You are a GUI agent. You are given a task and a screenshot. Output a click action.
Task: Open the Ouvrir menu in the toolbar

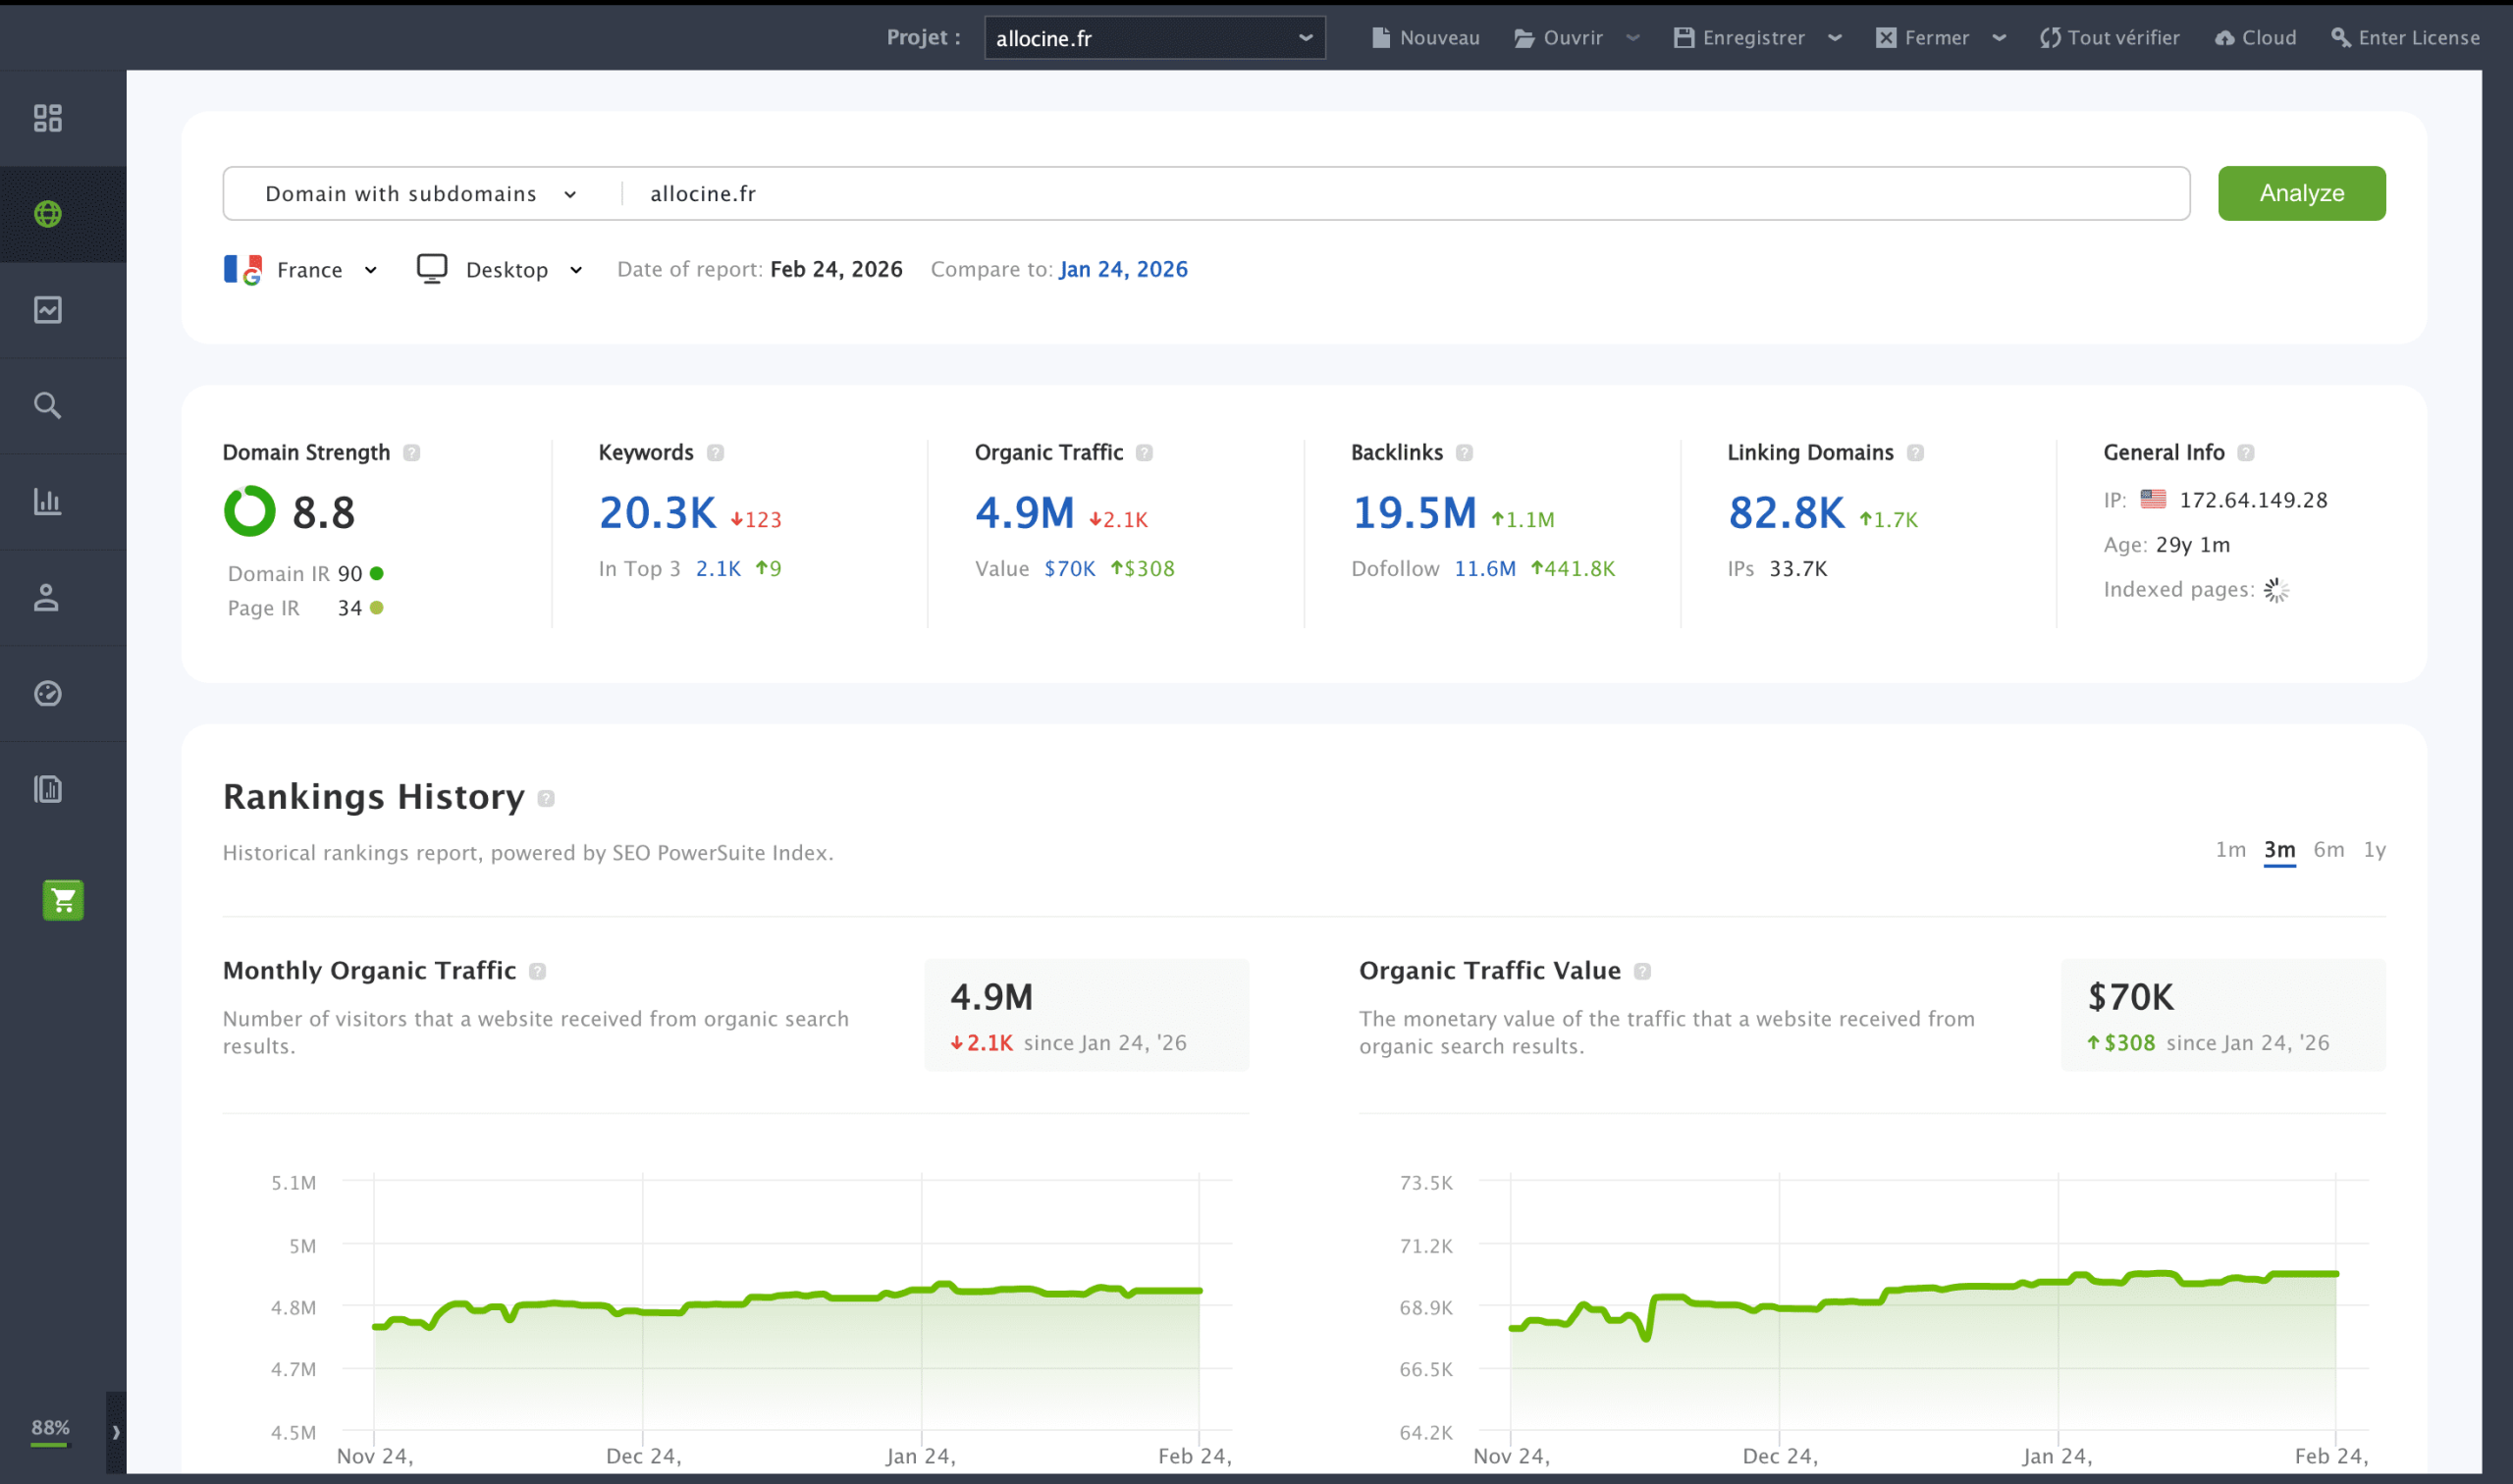tap(1571, 38)
